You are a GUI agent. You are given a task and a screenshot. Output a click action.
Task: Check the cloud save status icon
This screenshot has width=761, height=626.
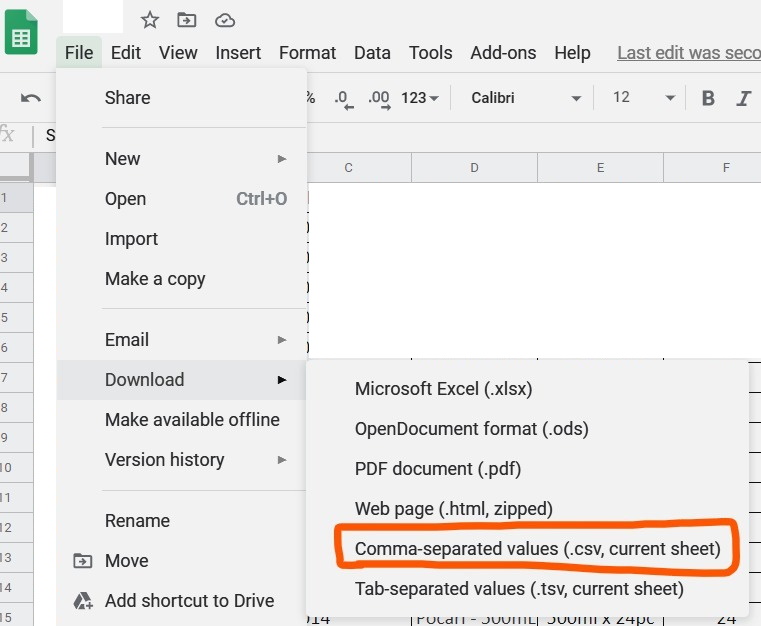[x=225, y=20]
